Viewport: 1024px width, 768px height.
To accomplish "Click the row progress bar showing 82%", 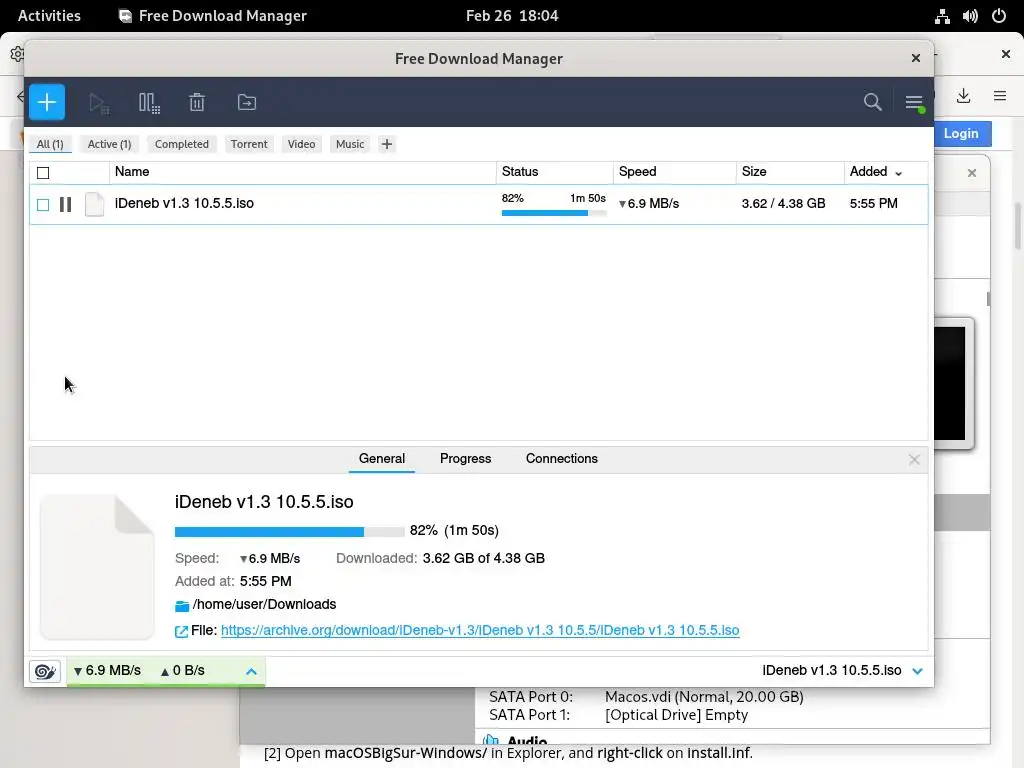I will [x=554, y=212].
